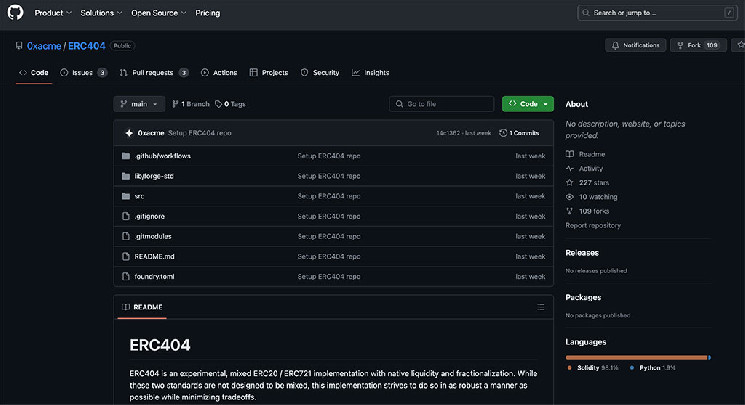Click the folder icon beside lib/forge-std
The image size is (745, 405).
[125, 176]
